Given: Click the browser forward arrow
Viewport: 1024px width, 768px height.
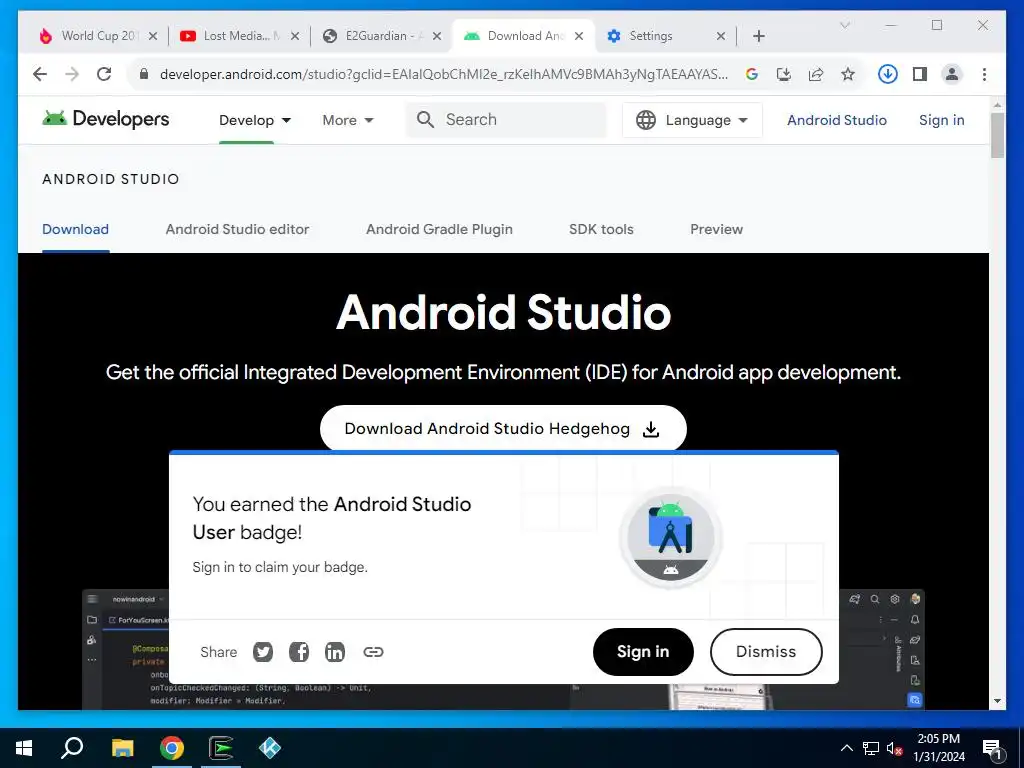Looking at the screenshot, I should click(72, 74).
